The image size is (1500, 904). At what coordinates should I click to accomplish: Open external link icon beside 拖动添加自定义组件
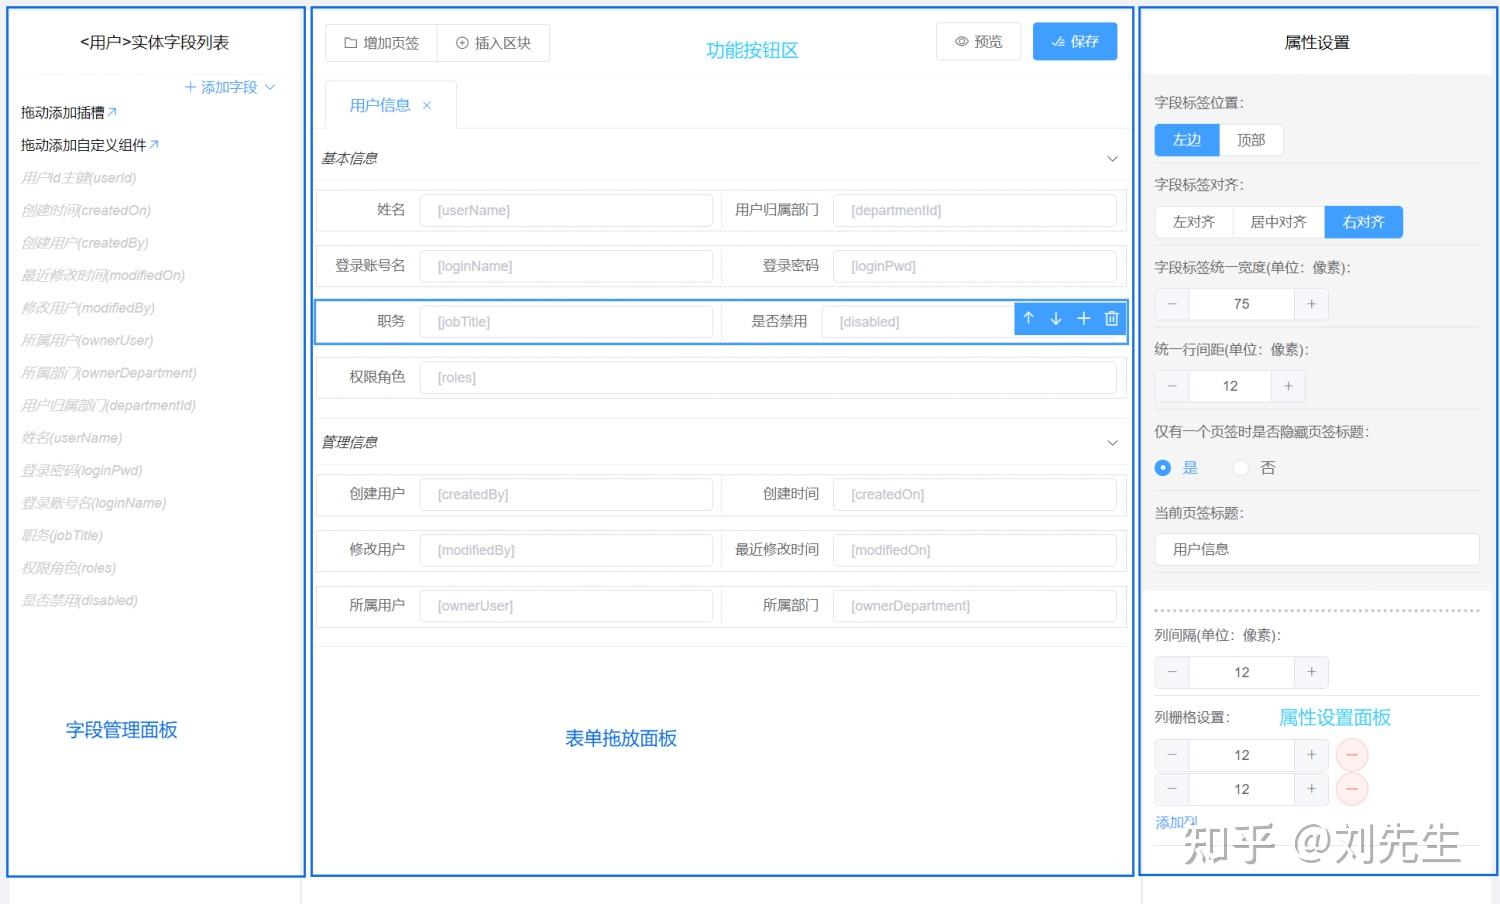pyautogui.click(x=154, y=144)
